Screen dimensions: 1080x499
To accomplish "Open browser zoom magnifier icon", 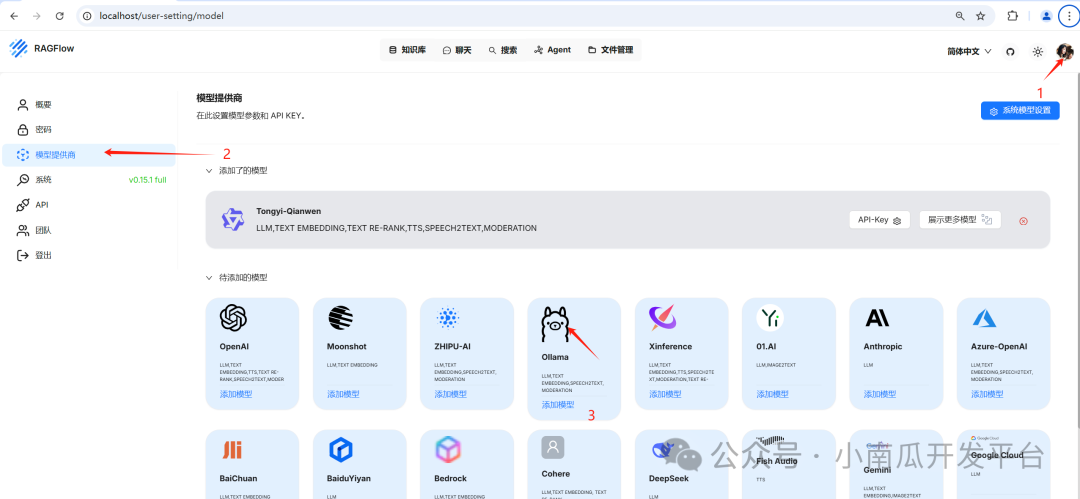I will pos(959,16).
